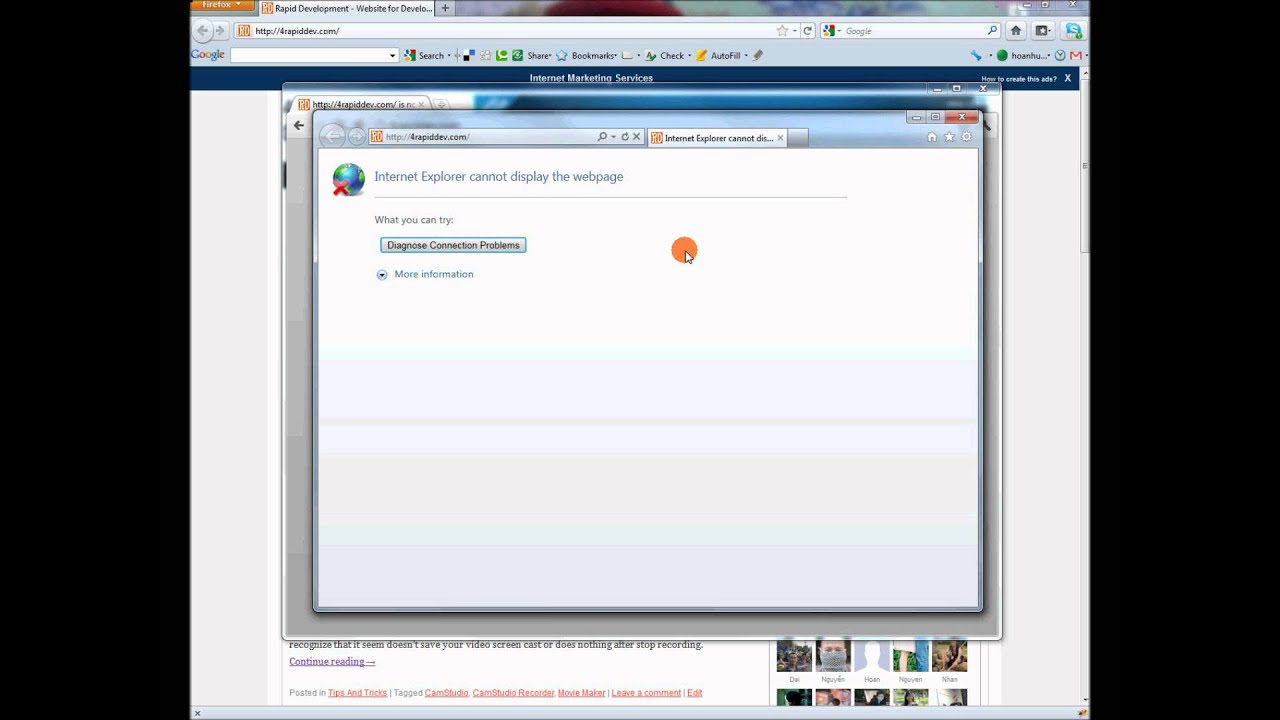The image size is (1280, 720).
Task: Click Leave a comment link
Action: click(x=646, y=693)
